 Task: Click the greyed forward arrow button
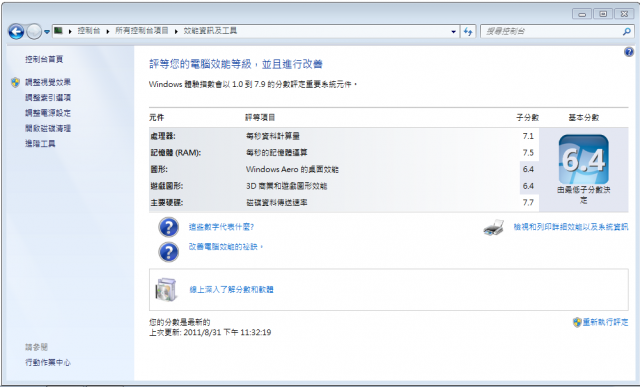point(34,31)
